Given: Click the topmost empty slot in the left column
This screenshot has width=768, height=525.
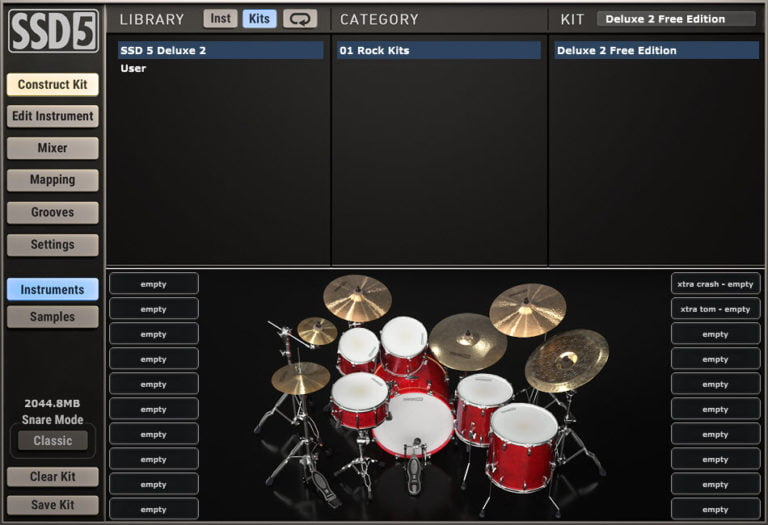Looking at the screenshot, I should pos(154,284).
